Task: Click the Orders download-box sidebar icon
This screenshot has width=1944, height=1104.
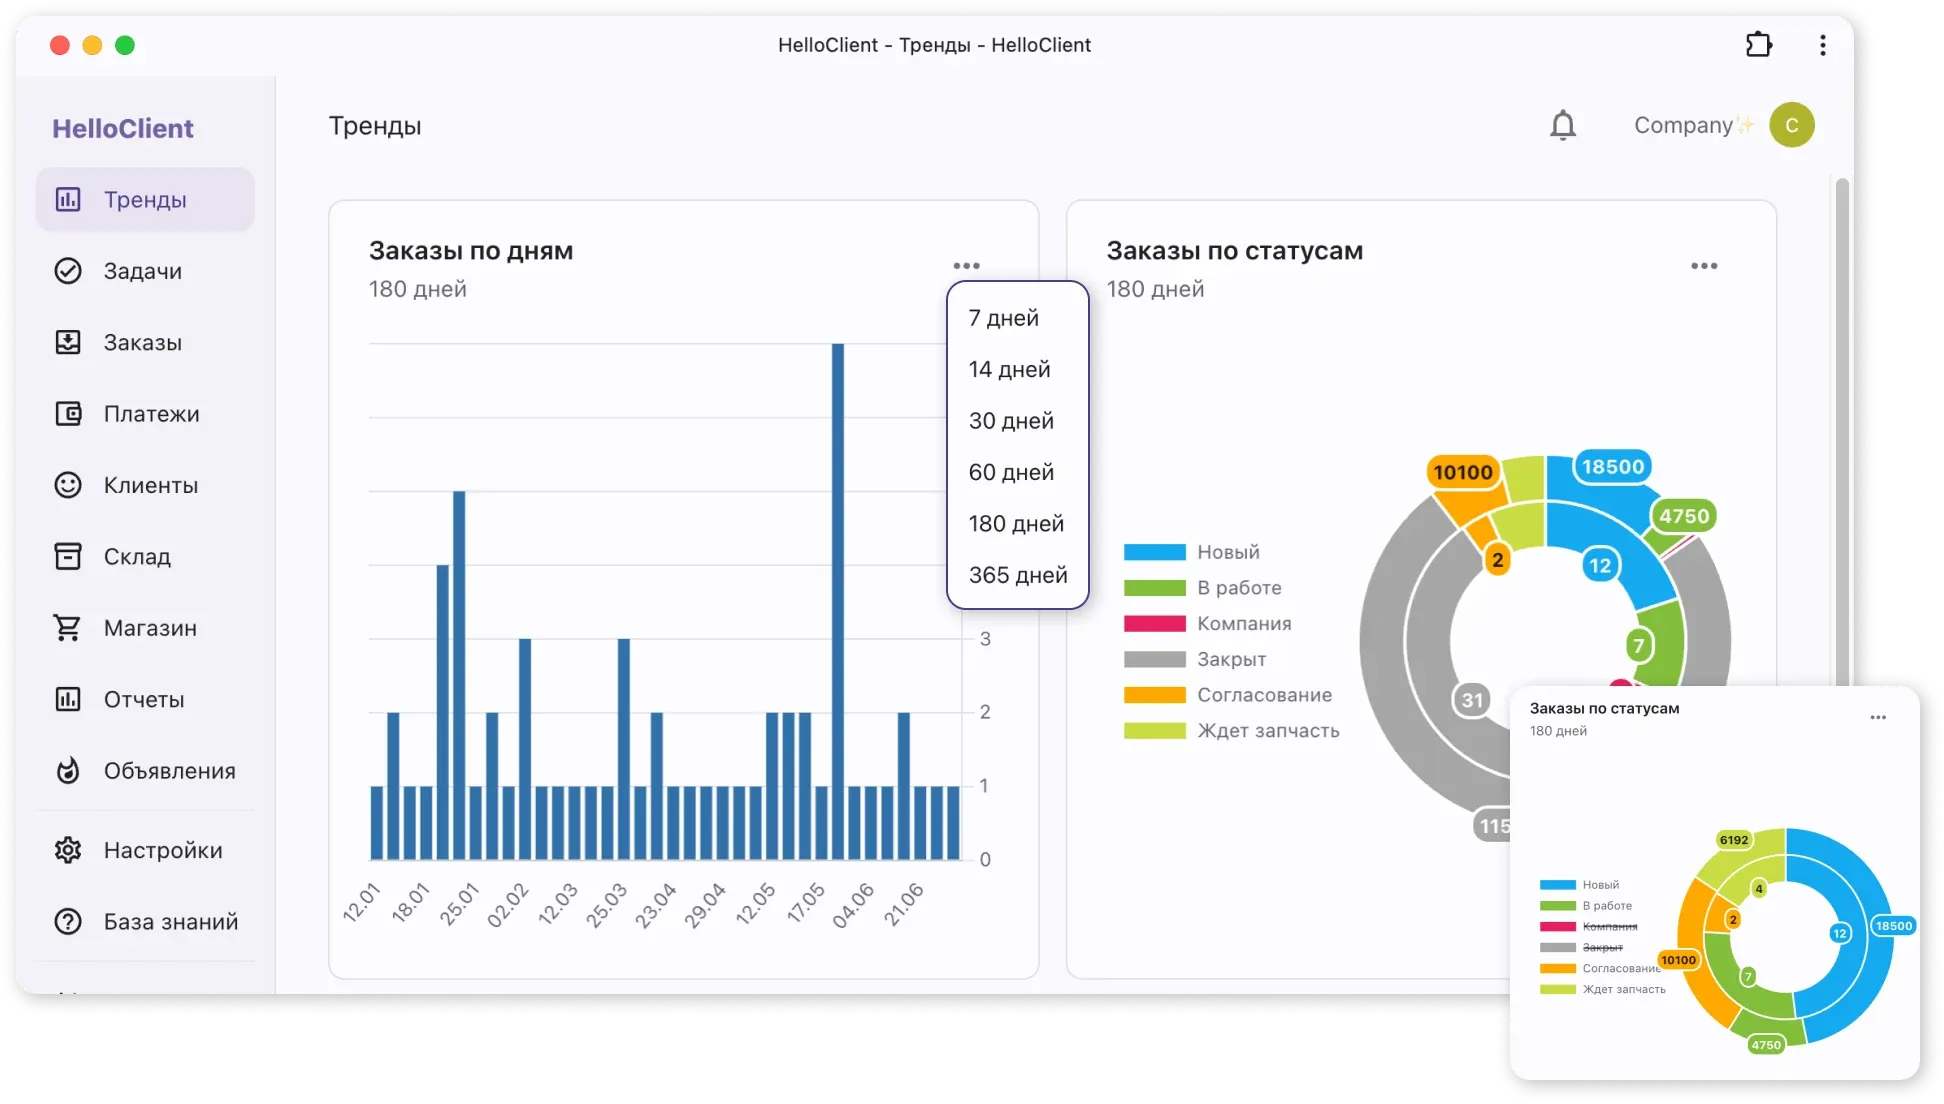Action: [x=68, y=342]
